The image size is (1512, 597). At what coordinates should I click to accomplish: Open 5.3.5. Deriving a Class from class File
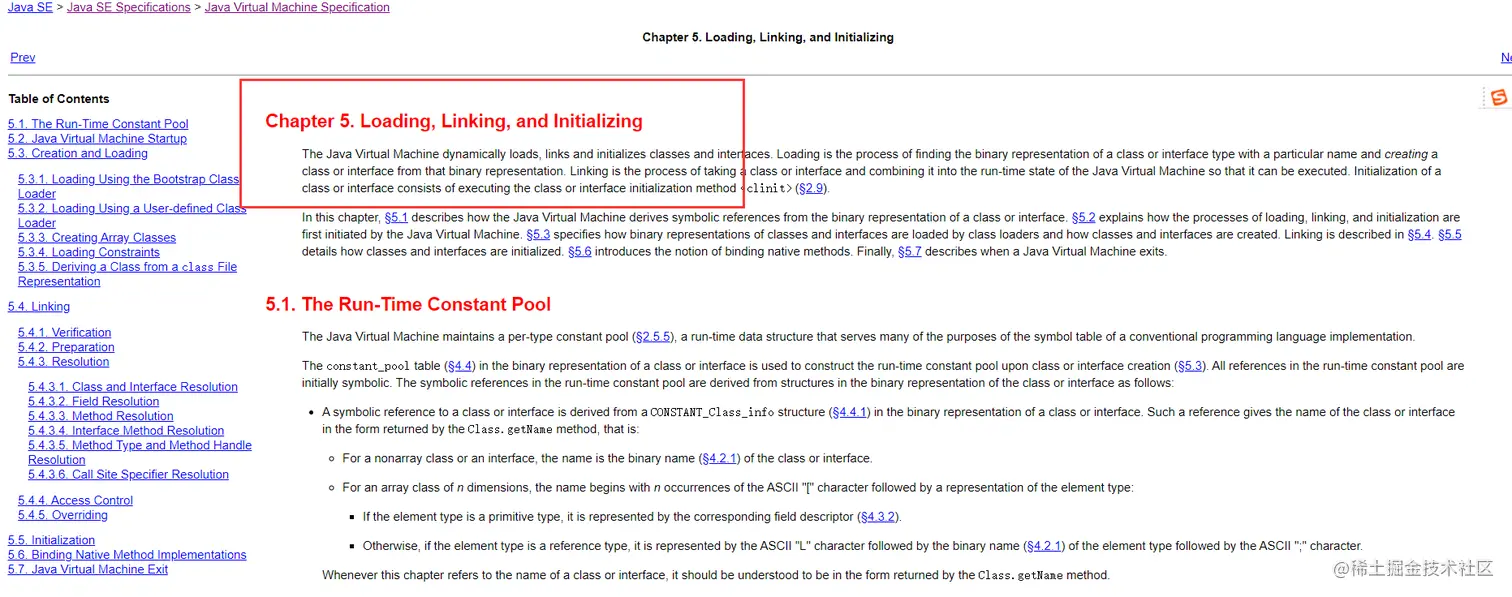point(127,274)
